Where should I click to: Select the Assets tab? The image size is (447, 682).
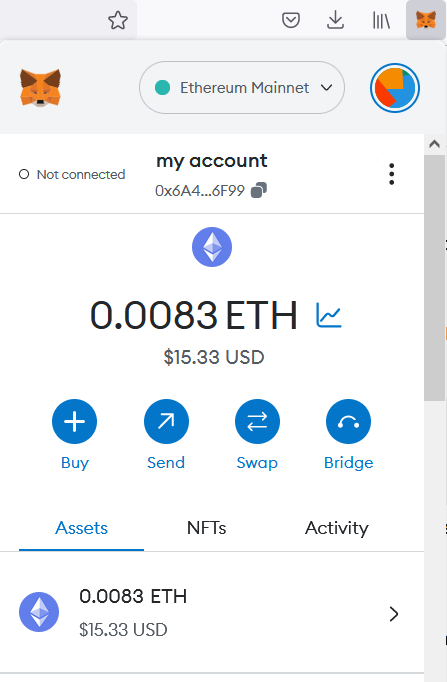[x=81, y=528]
